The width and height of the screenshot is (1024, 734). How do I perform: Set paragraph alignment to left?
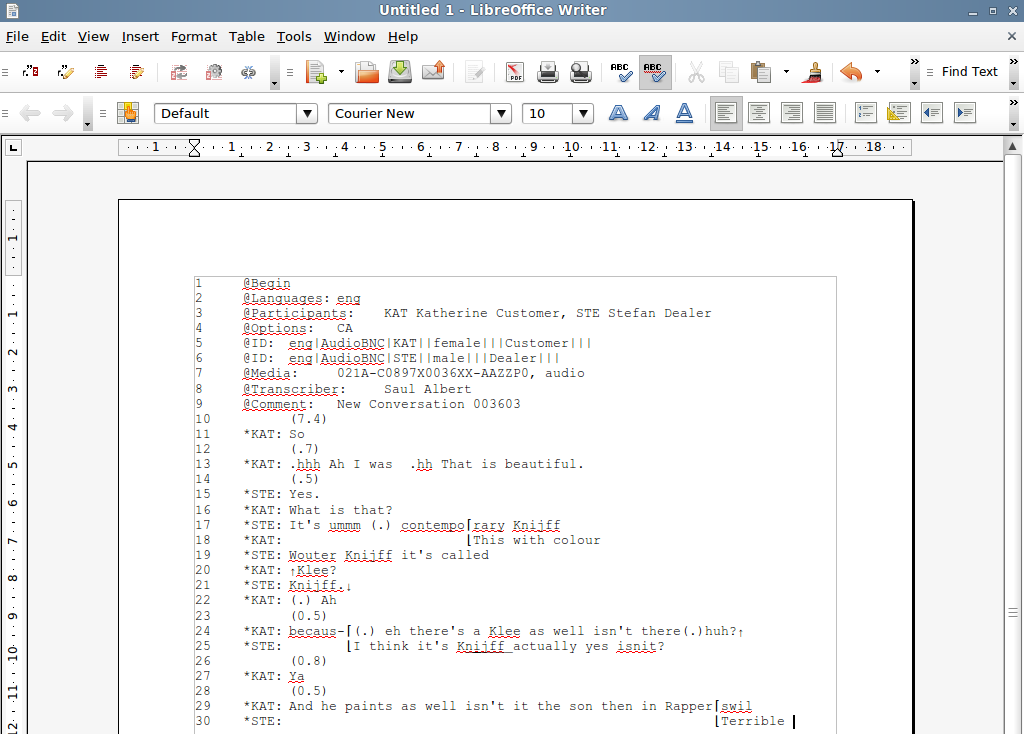tap(726, 113)
